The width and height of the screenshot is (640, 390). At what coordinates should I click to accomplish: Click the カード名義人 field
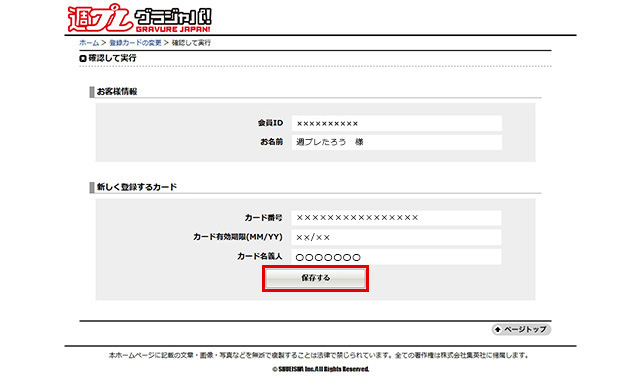point(396,257)
